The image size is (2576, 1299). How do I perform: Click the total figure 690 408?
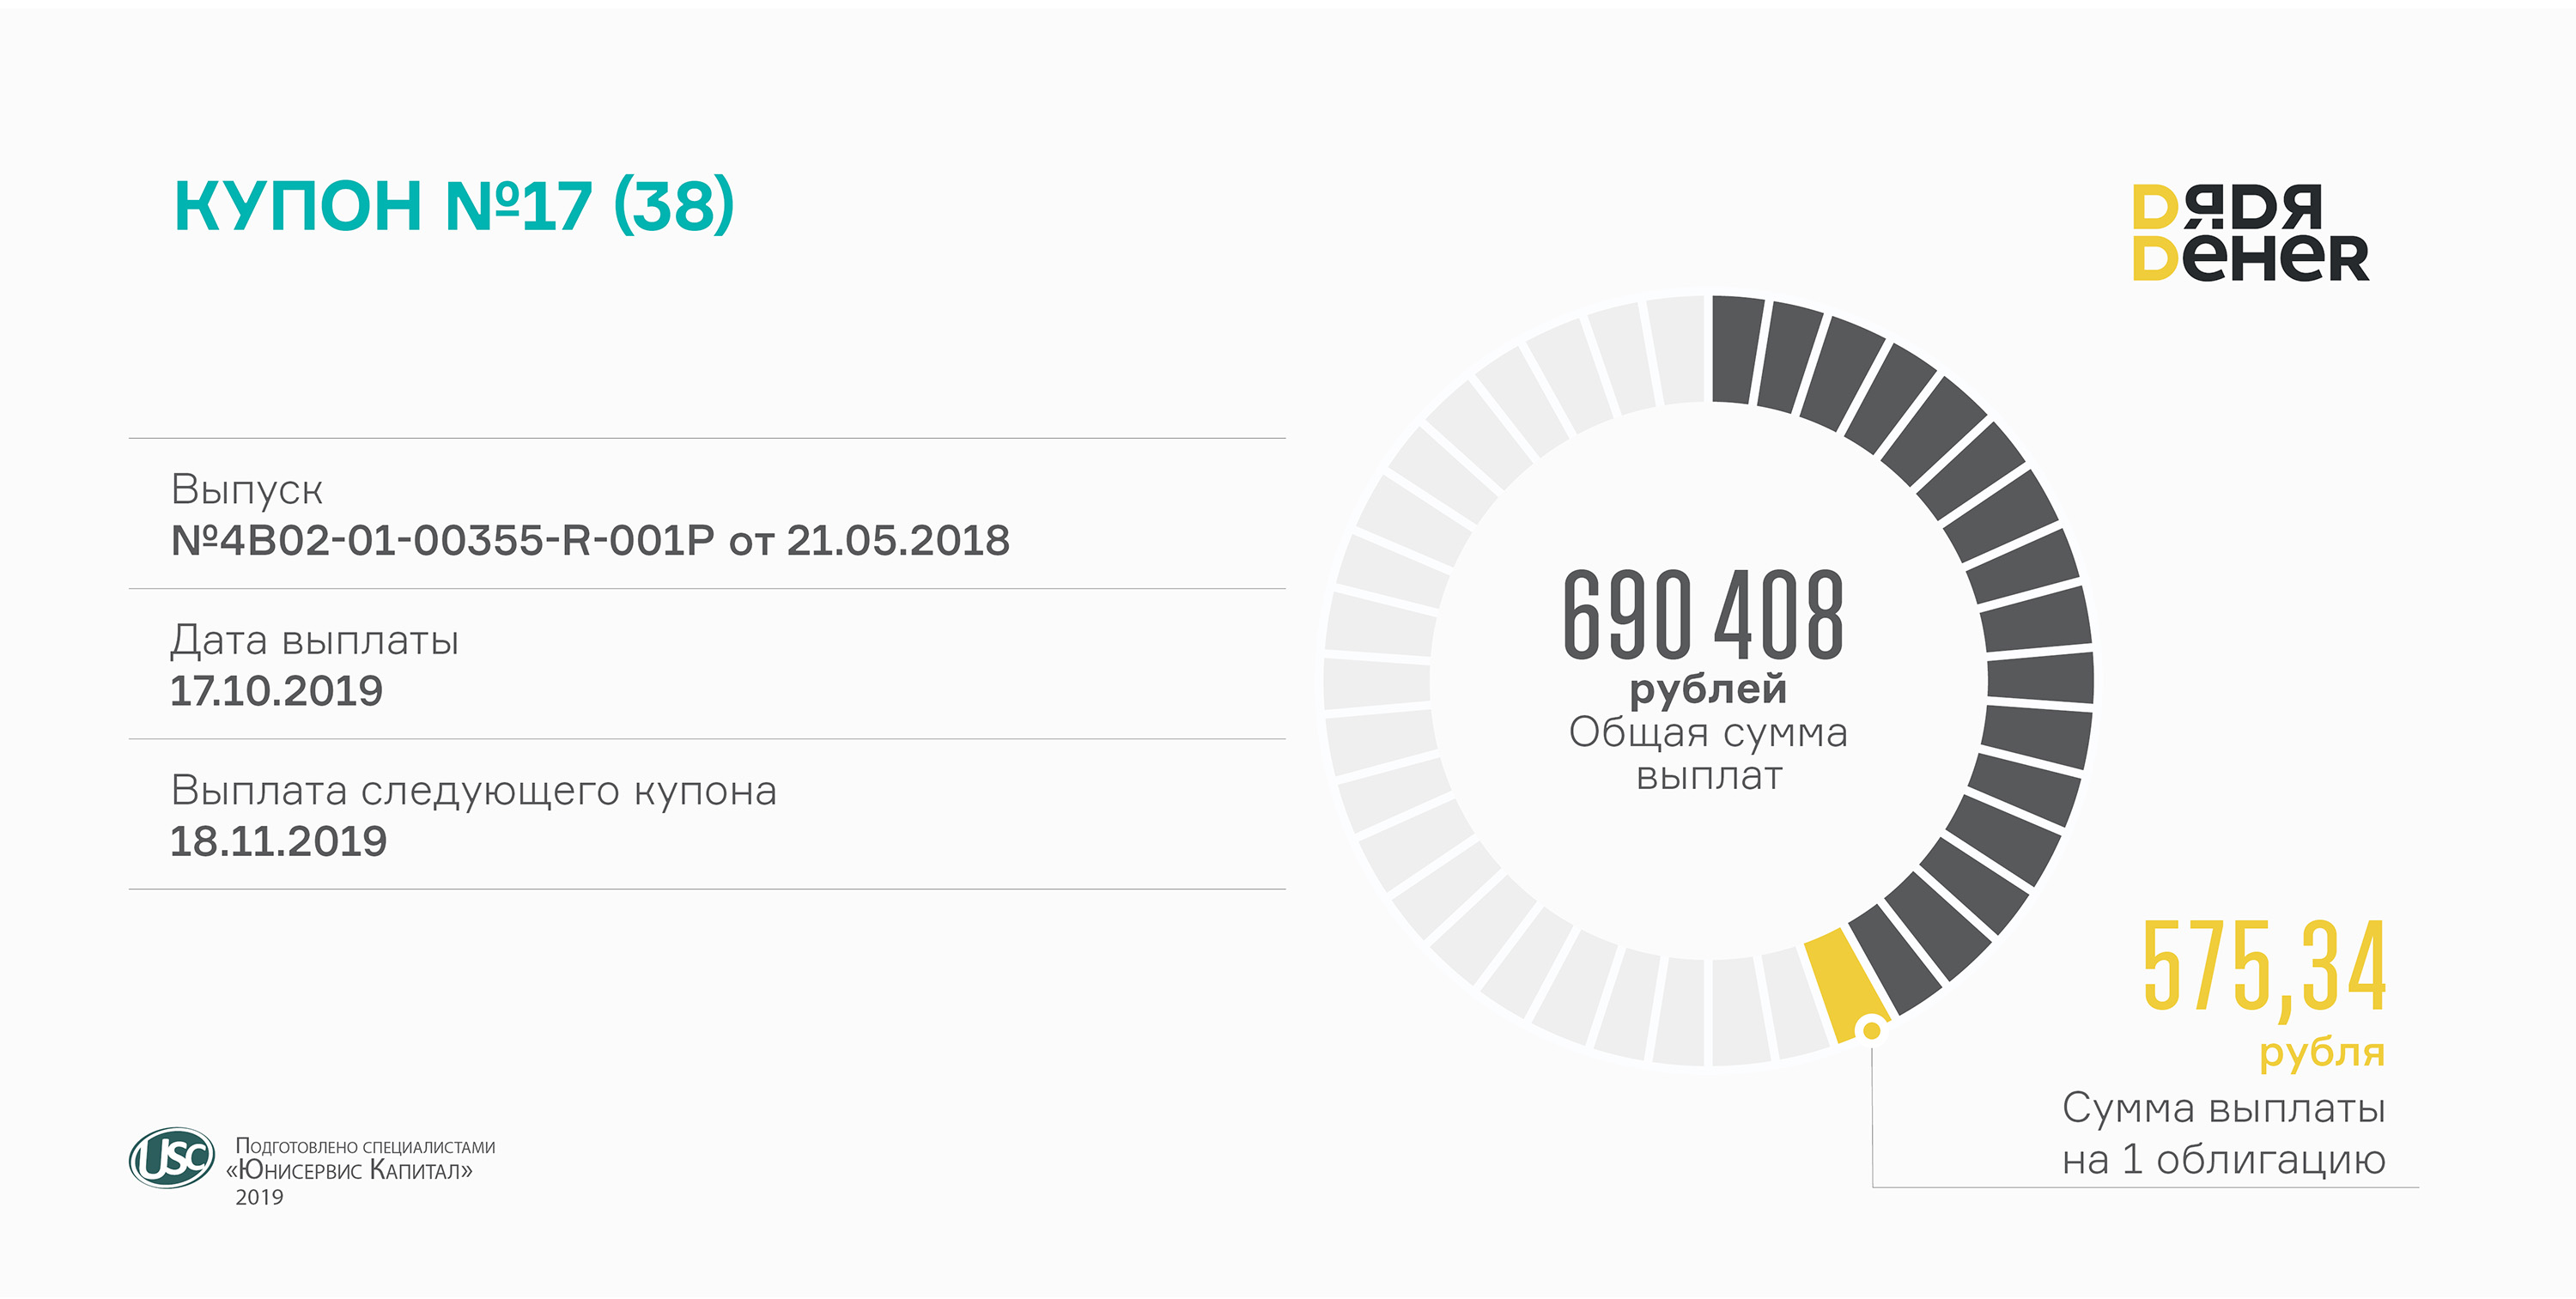point(1703,614)
